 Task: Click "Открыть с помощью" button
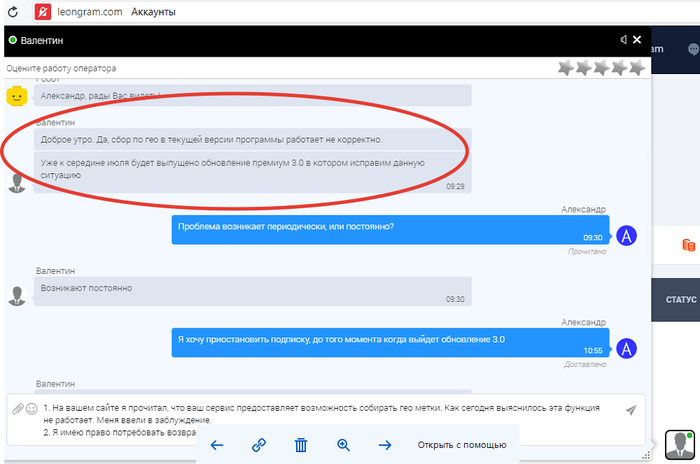click(461, 445)
